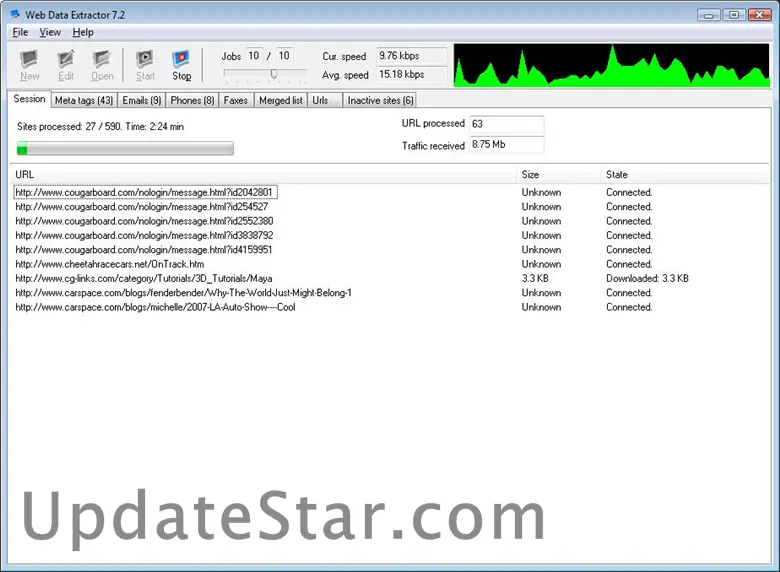Screen dimensions: 780x572
Task: Click the current Jobs count field
Action: [x=254, y=56]
